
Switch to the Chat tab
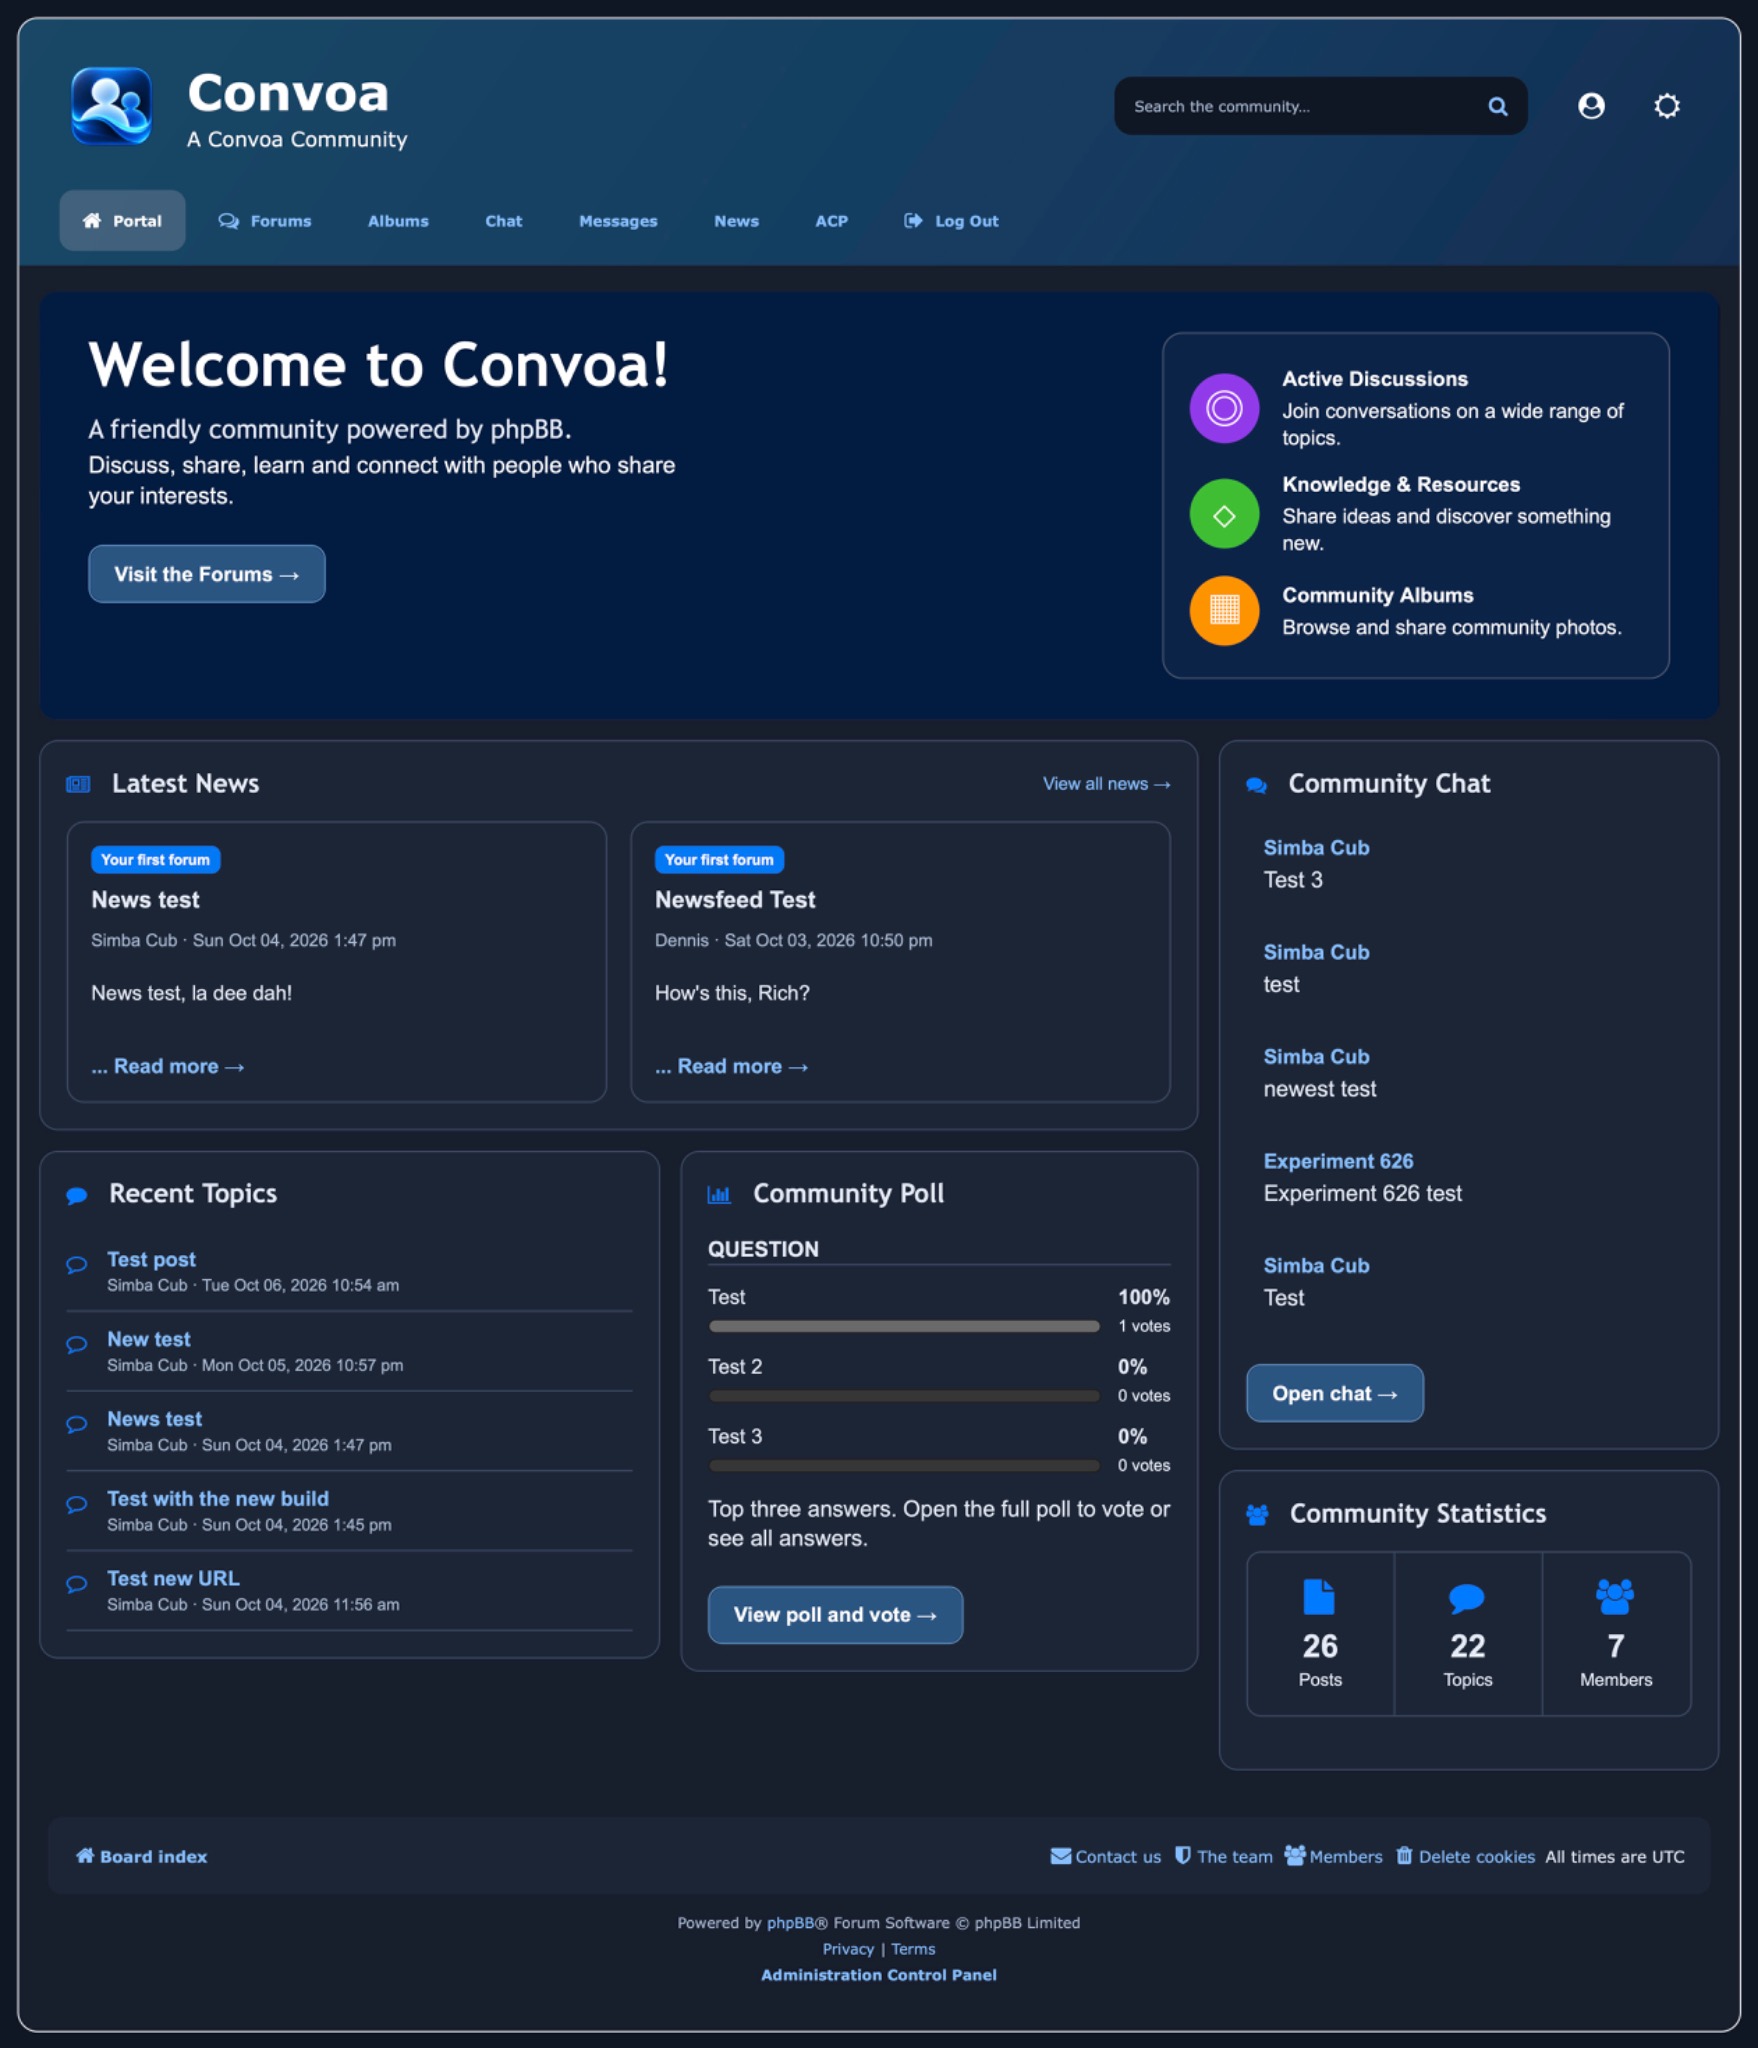(x=504, y=221)
